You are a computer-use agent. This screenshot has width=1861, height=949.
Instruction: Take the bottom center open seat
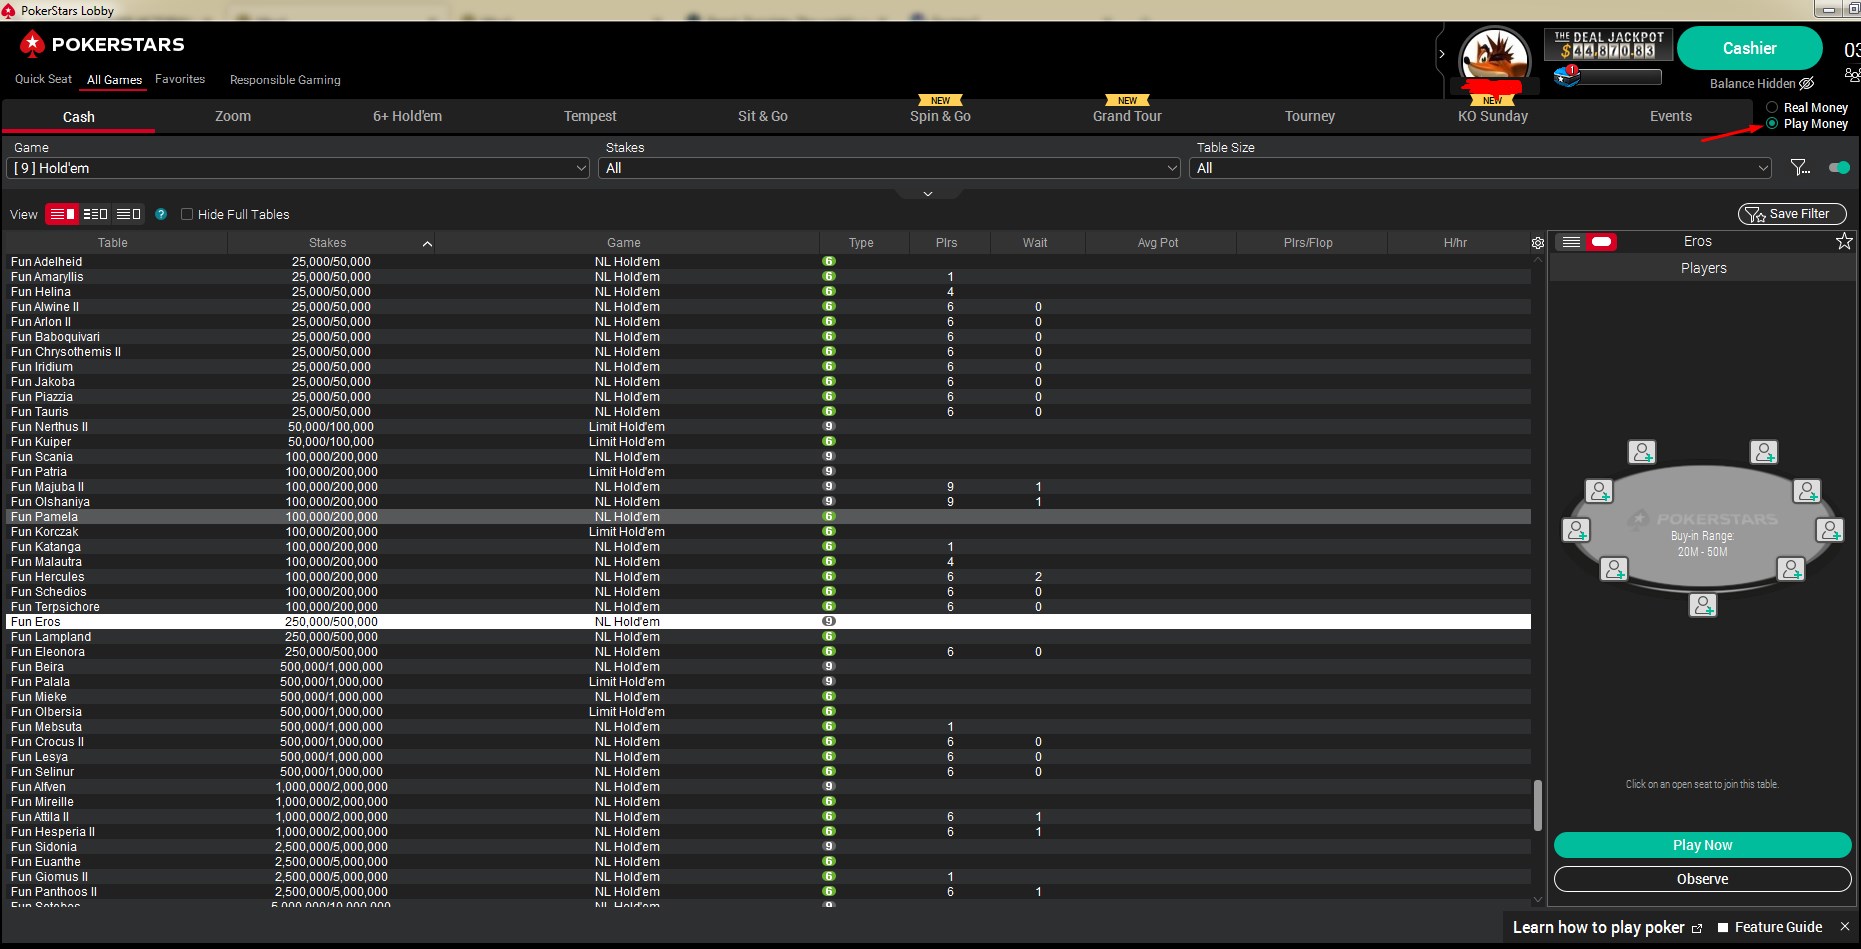click(1703, 605)
